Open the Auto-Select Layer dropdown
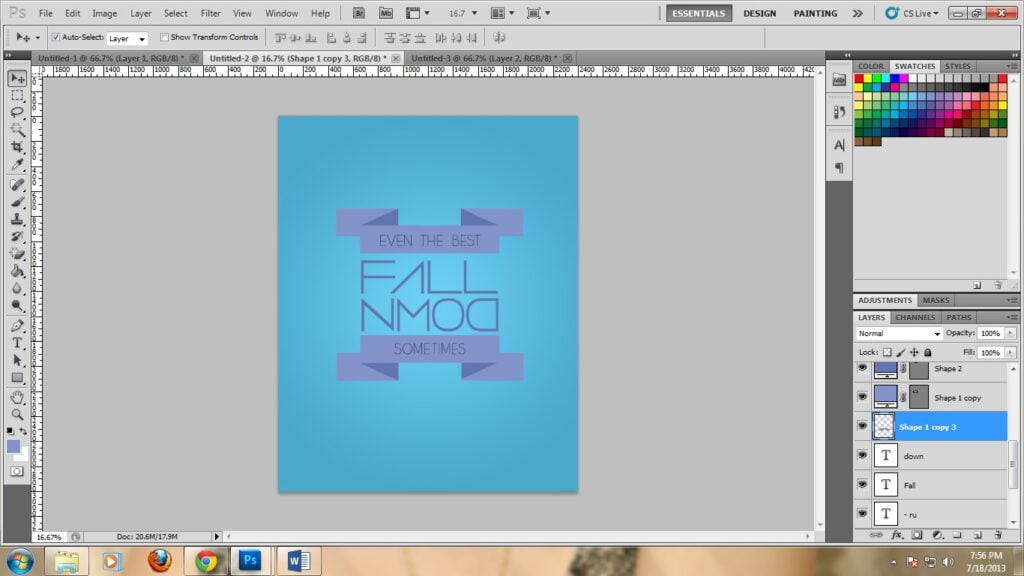The height and width of the screenshot is (576, 1024). 140,37
